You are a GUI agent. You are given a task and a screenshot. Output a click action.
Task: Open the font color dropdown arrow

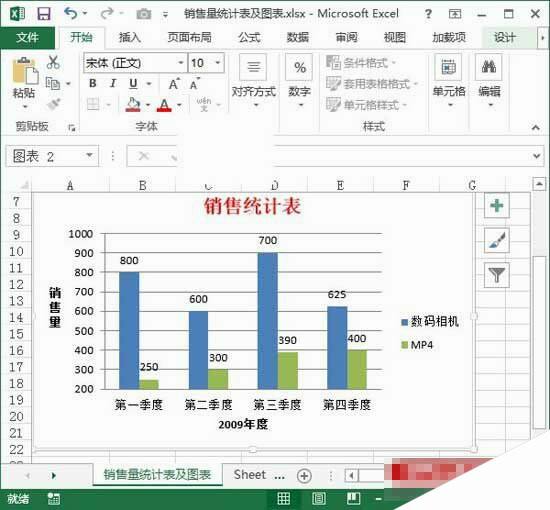click(180, 105)
